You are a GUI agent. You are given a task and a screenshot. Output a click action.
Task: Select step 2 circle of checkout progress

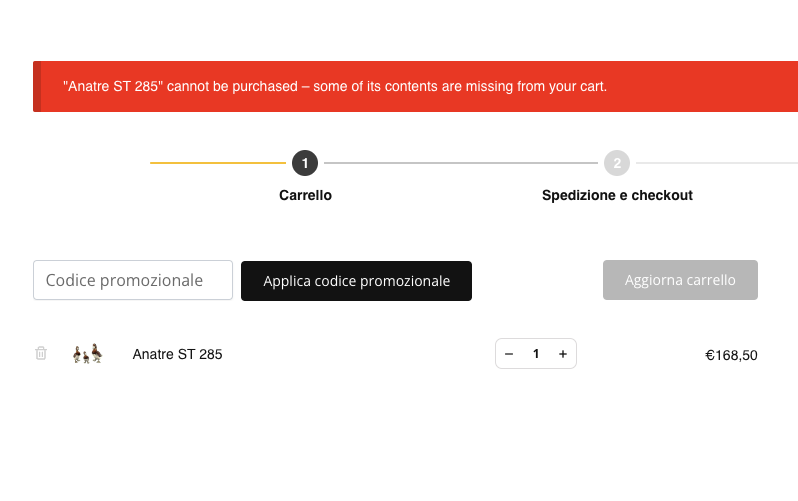click(617, 163)
